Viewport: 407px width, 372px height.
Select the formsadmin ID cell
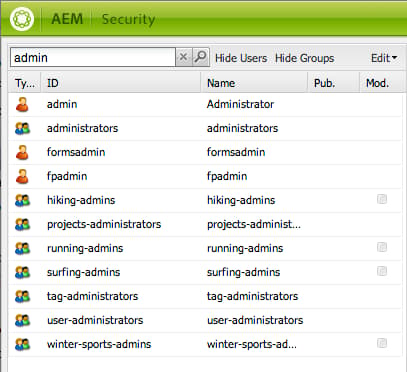pyautogui.click(x=76, y=152)
